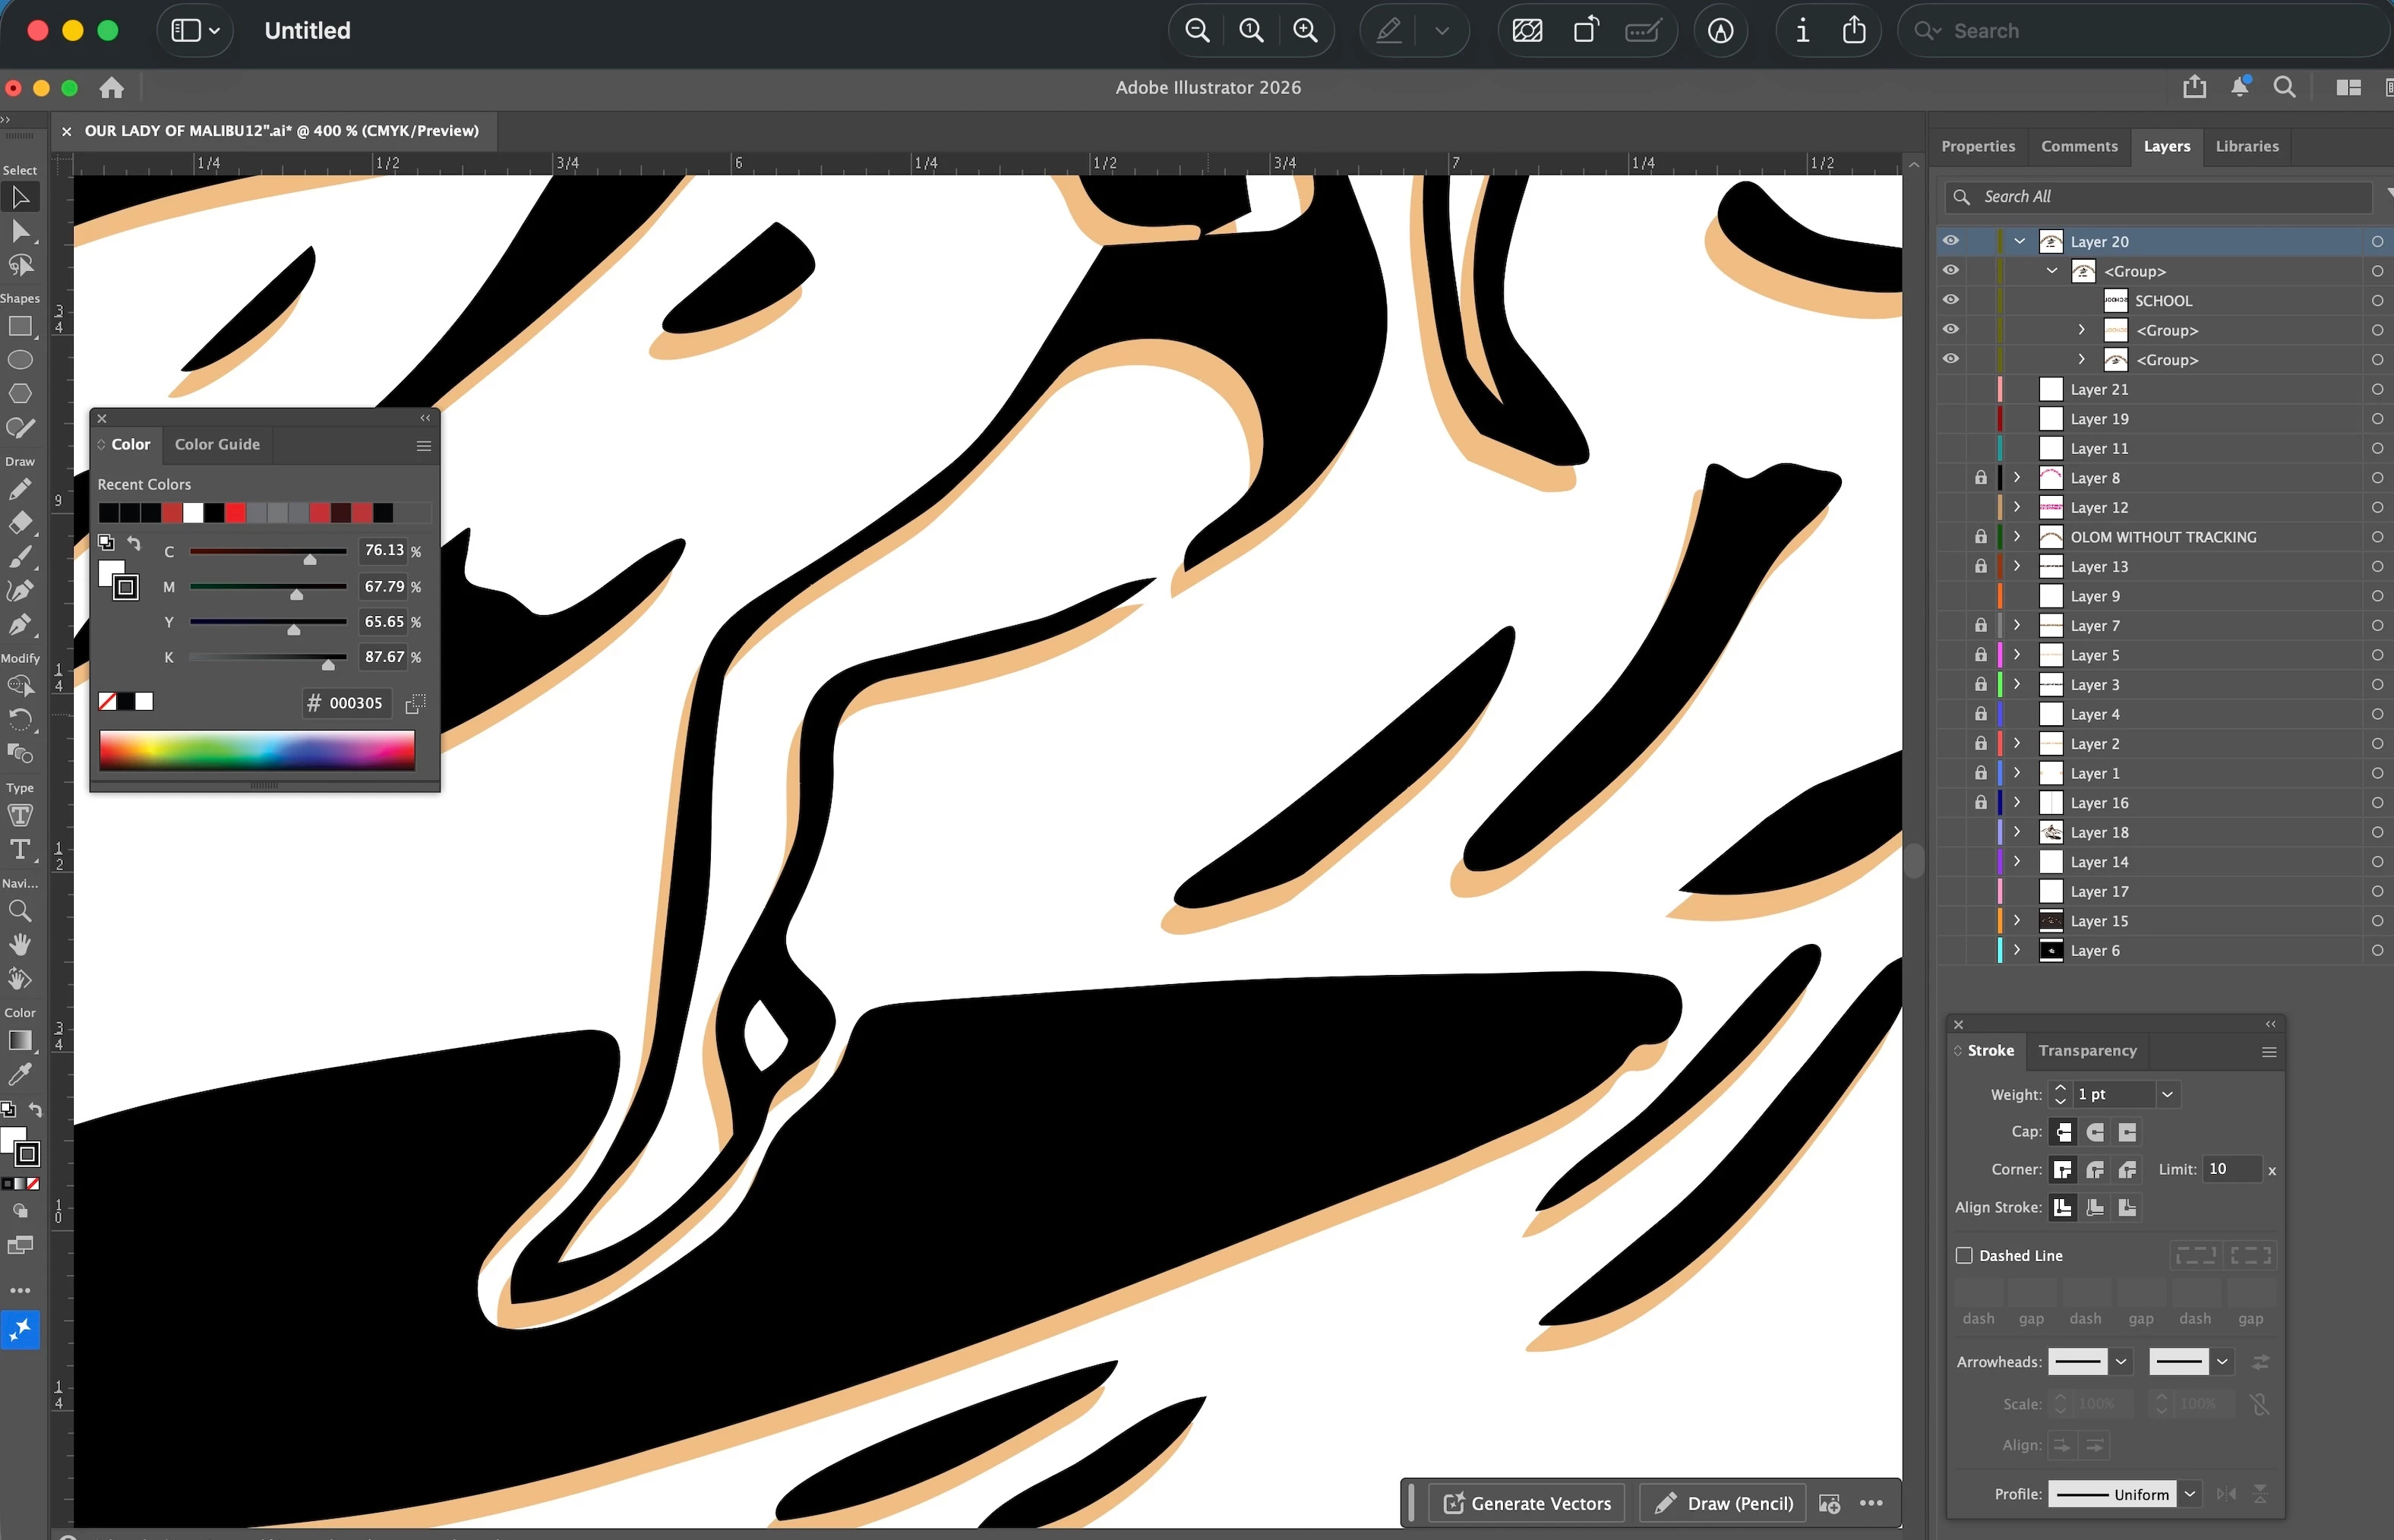
Task: Select the Eyedropper tool
Action: pyautogui.click(x=20, y=1074)
